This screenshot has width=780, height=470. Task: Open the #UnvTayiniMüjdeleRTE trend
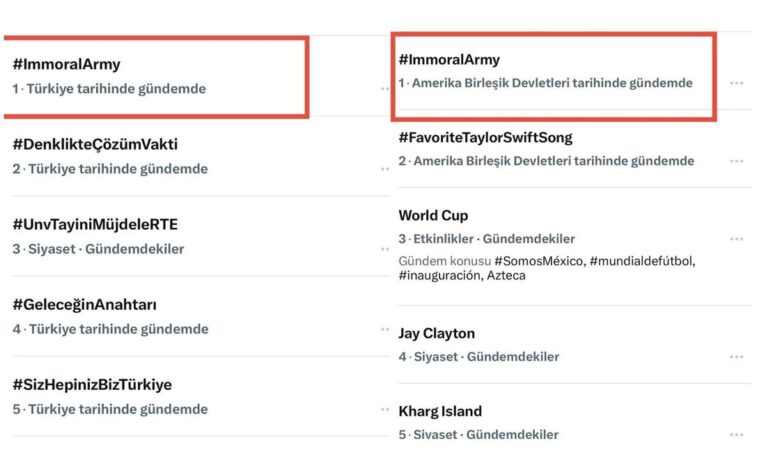(x=95, y=224)
